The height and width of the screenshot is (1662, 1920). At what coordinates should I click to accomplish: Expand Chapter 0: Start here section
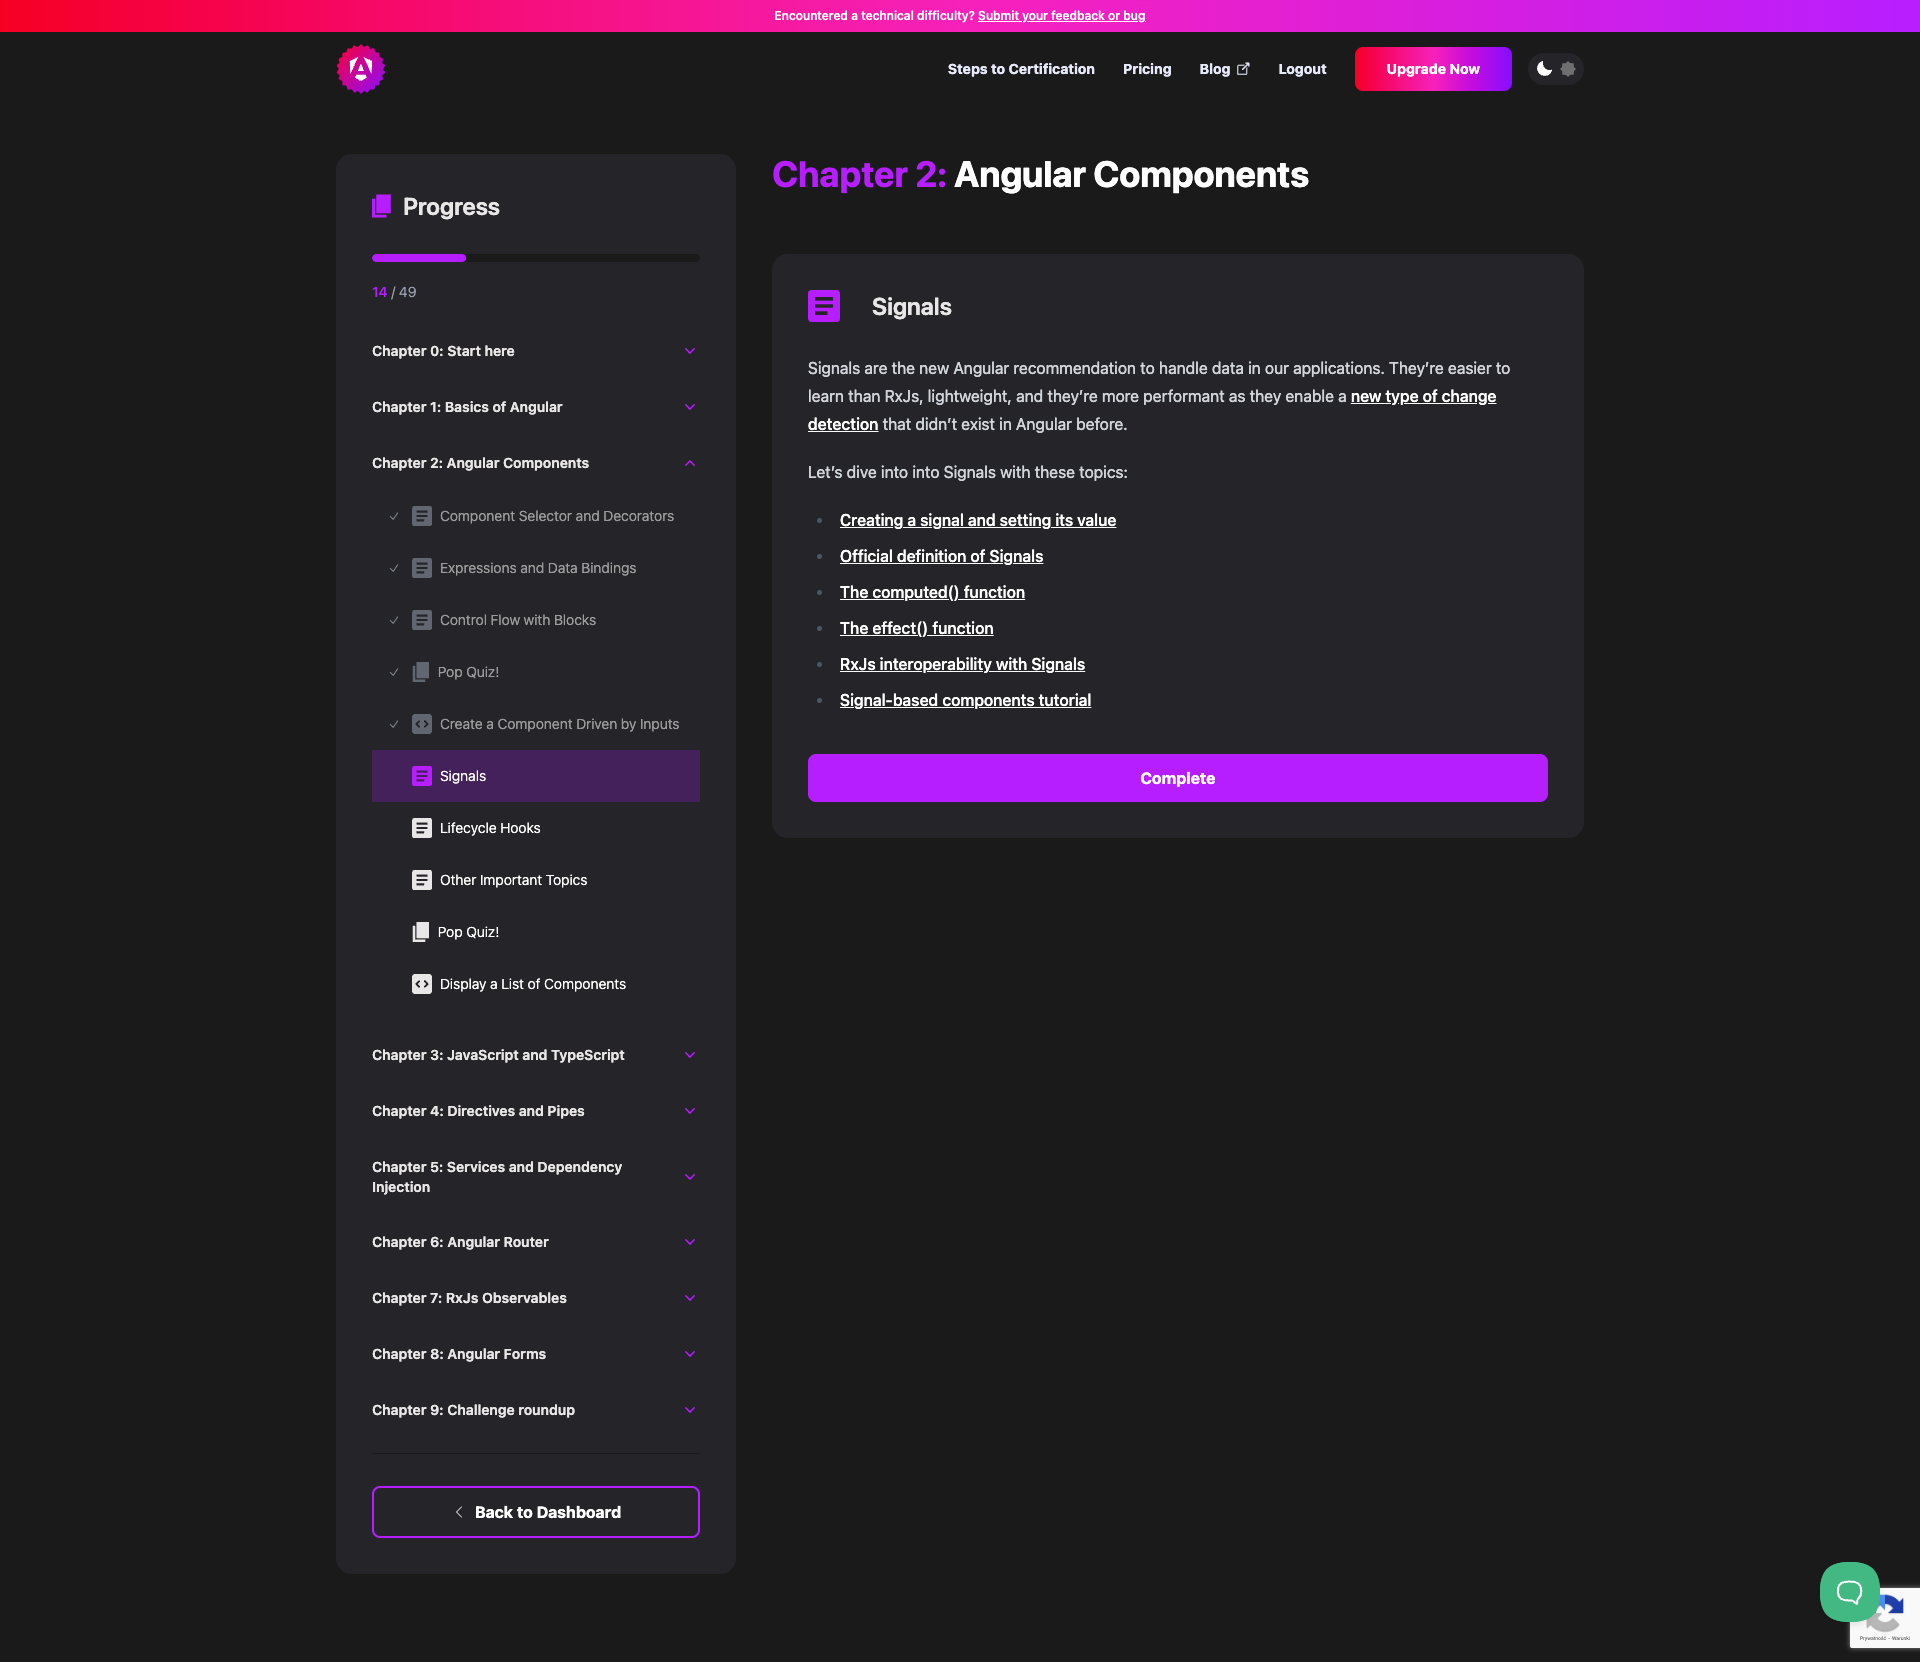click(x=690, y=351)
